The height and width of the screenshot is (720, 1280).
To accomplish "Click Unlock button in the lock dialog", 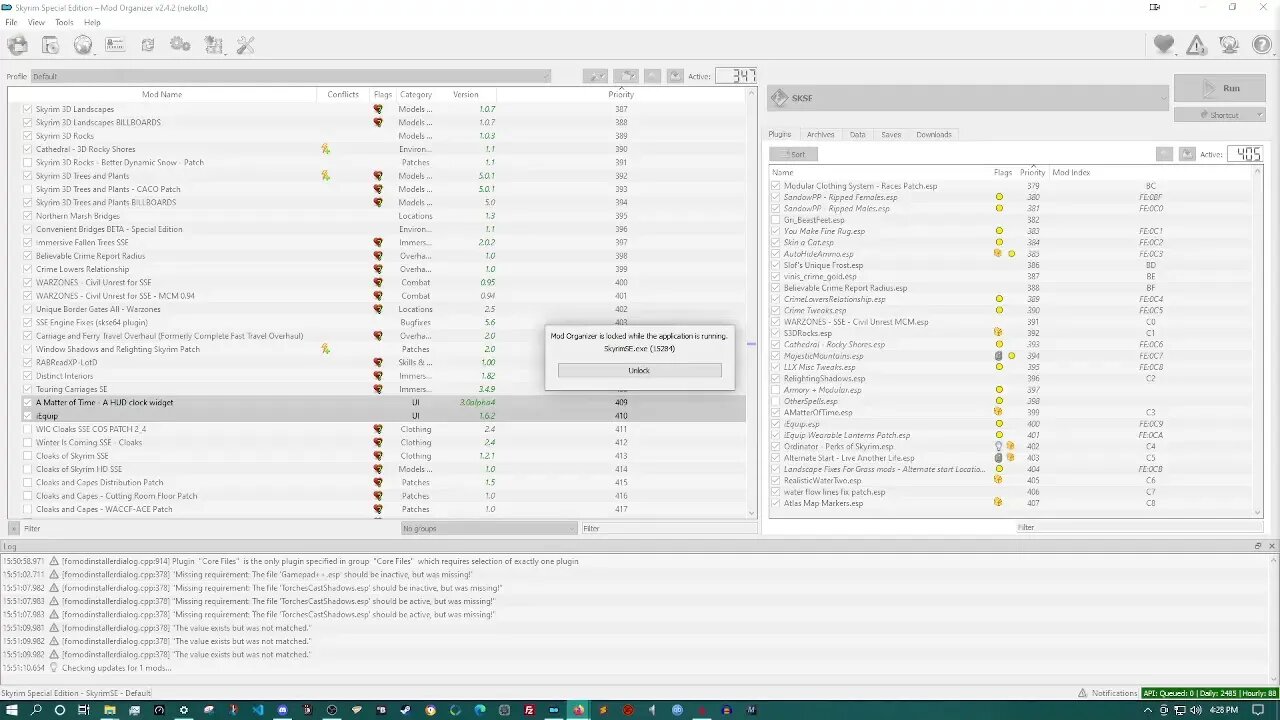I will click(639, 370).
